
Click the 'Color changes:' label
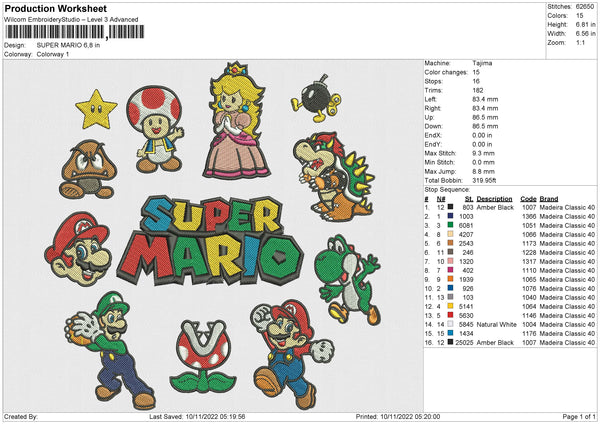(x=446, y=72)
